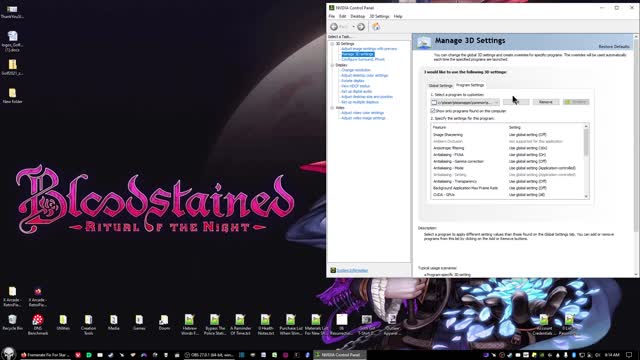Select Adjust image settings with preview
Screen dimensions: 640x360
click(369, 49)
